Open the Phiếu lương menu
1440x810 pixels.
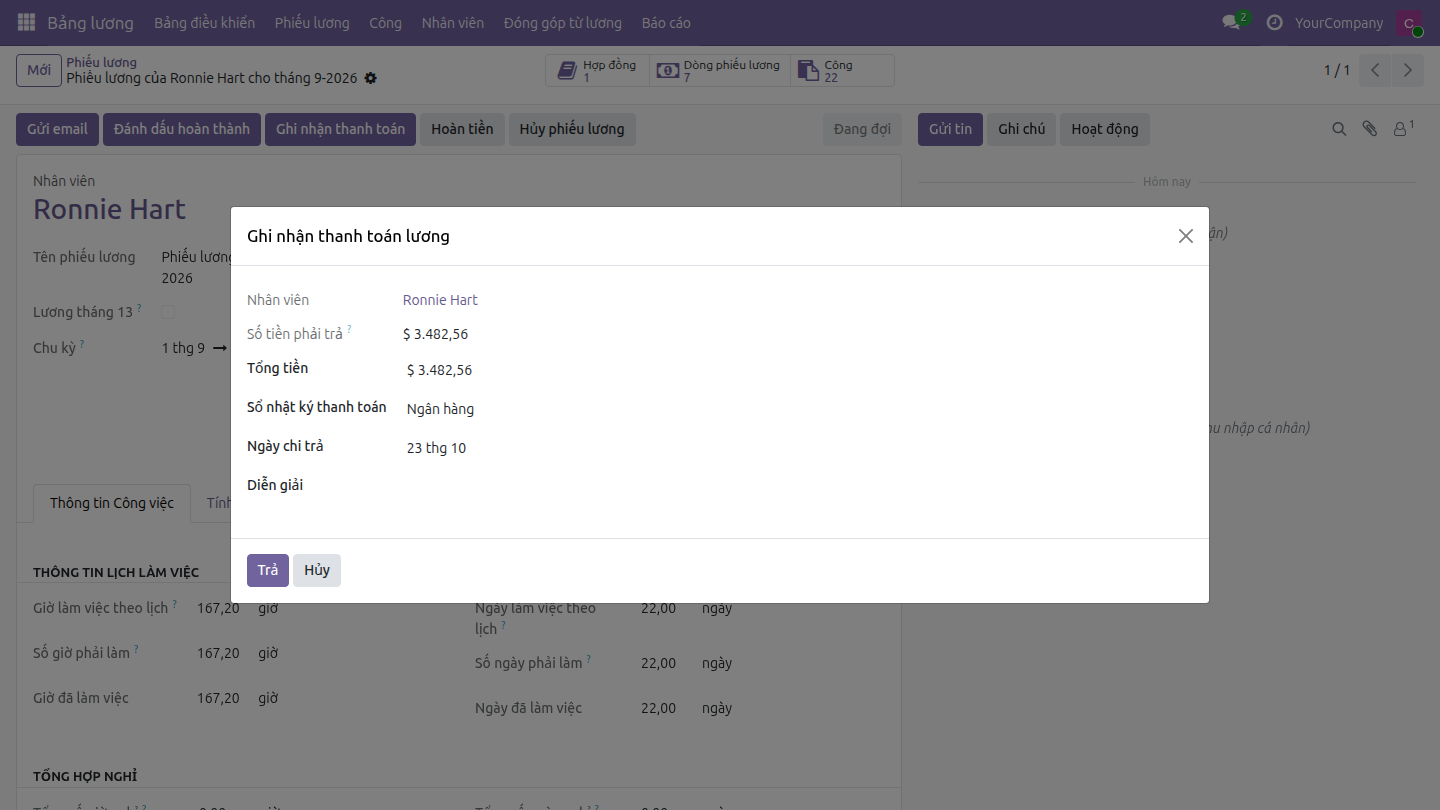tap(312, 22)
